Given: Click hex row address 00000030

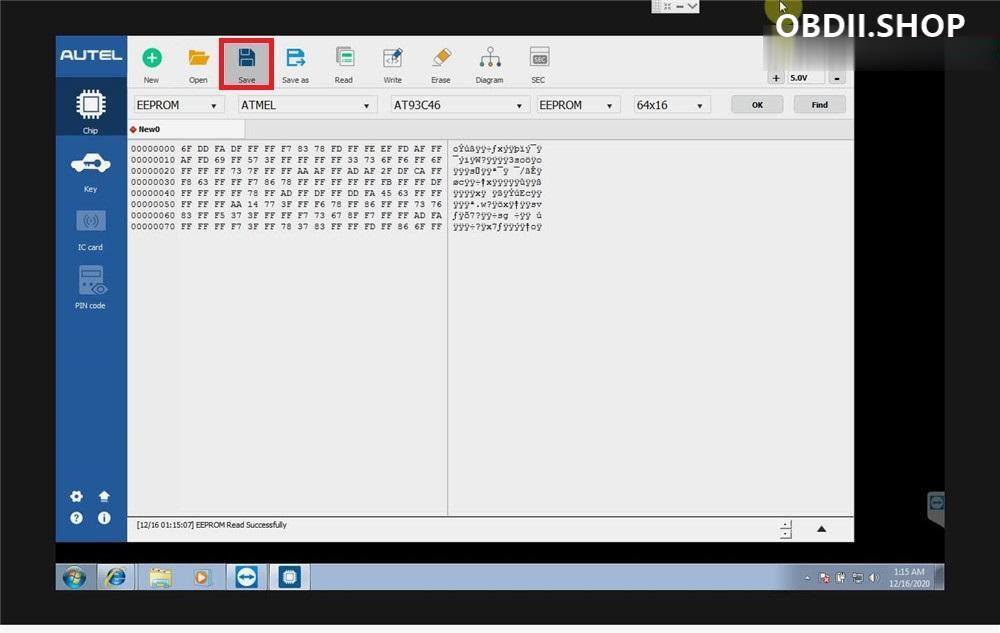Looking at the screenshot, I should pos(153,182).
